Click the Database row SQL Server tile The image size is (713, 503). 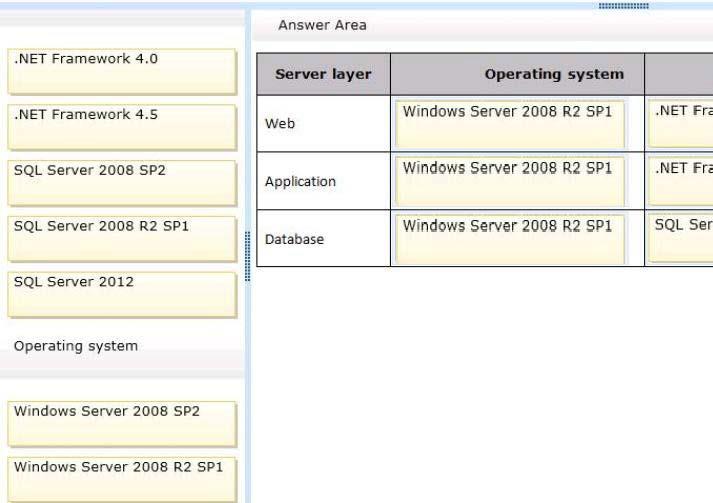coord(681,238)
